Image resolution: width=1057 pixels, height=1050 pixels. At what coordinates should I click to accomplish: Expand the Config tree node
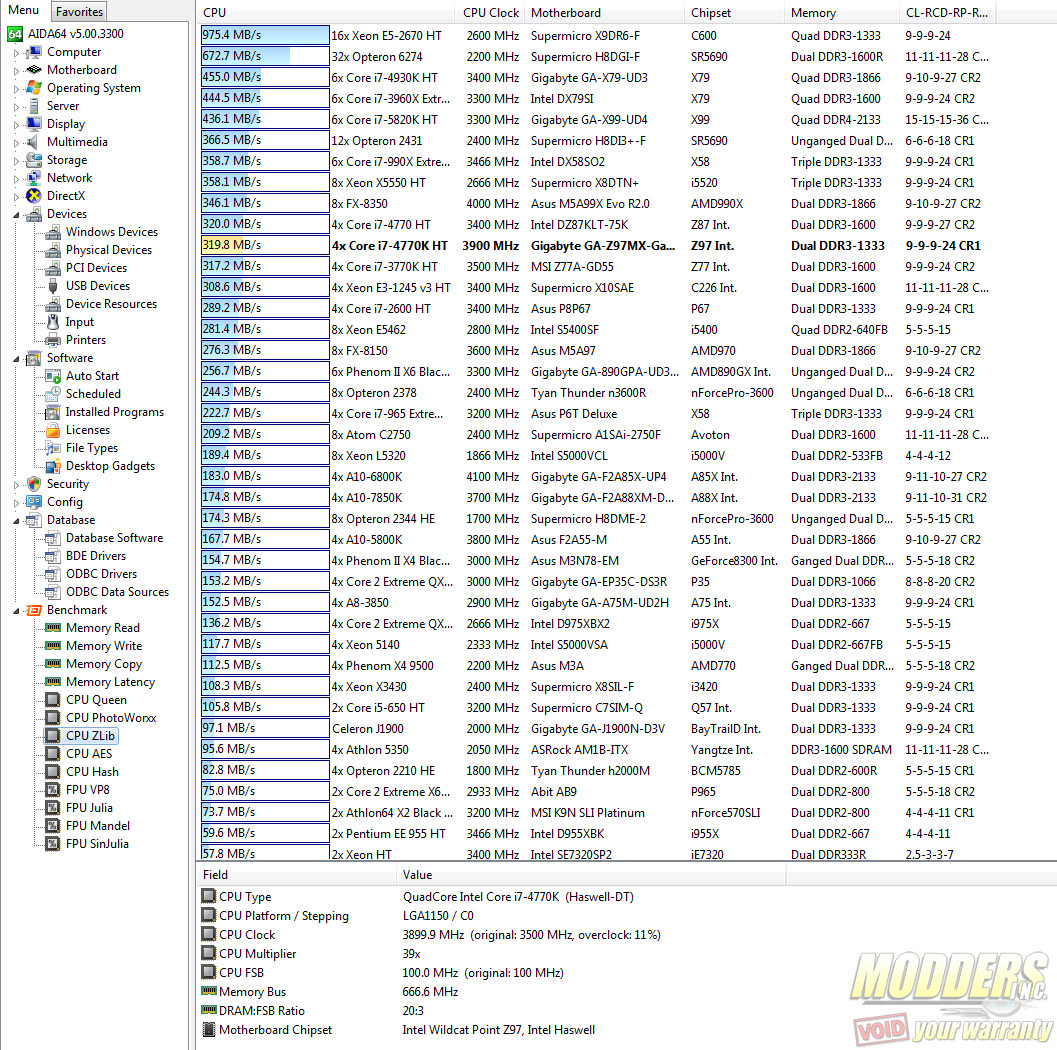pyautogui.click(x=16, y=502)
